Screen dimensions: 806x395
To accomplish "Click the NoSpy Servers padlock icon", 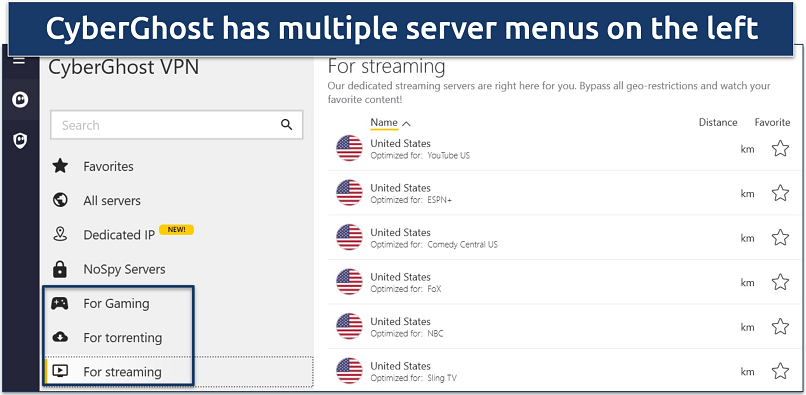I will pos(60,269).
